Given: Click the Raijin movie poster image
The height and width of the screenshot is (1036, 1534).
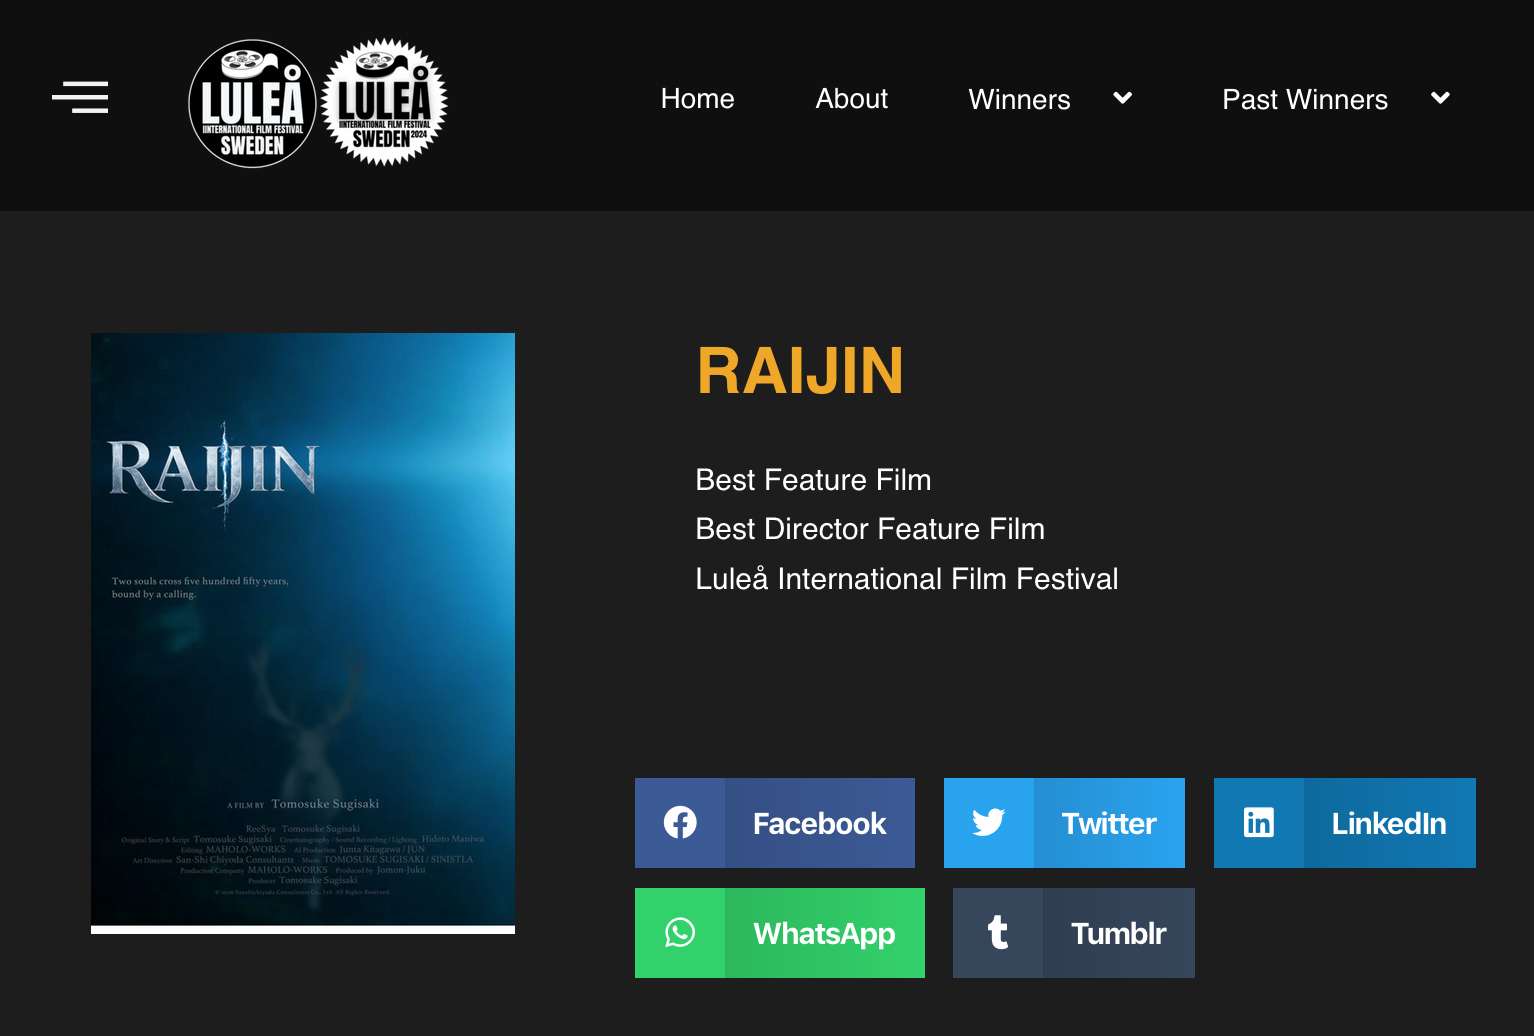Looking at the screenshot, I should pyautogui.click(x=303, y=630).
